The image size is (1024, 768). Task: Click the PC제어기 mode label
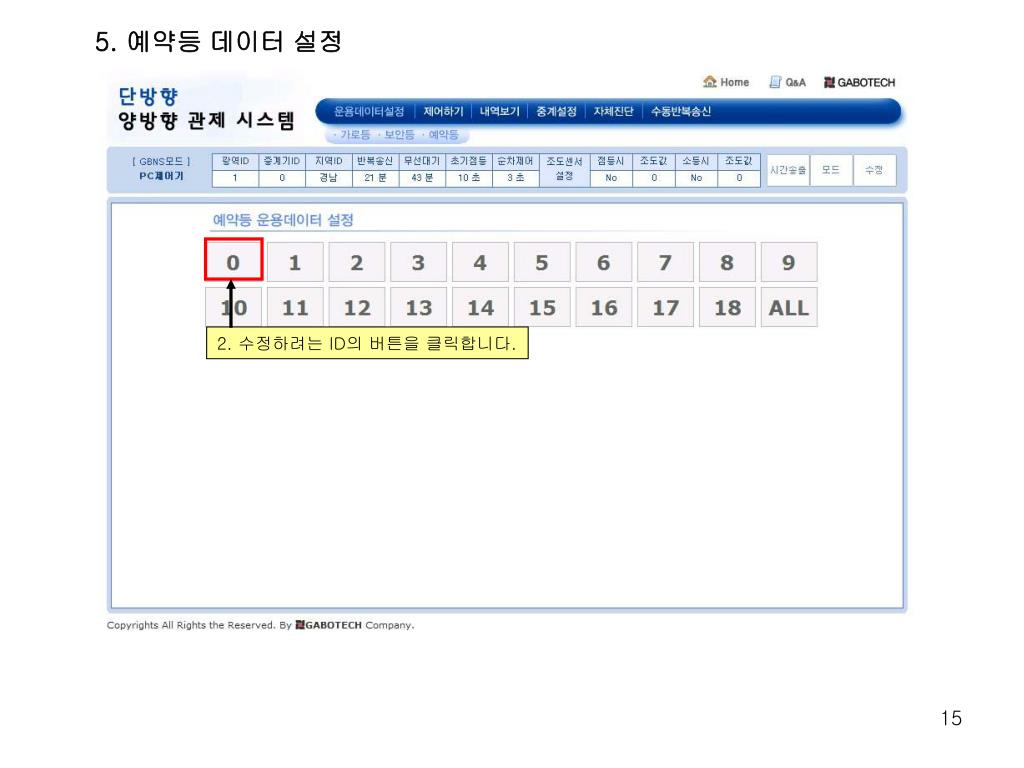tap(161, 176)
